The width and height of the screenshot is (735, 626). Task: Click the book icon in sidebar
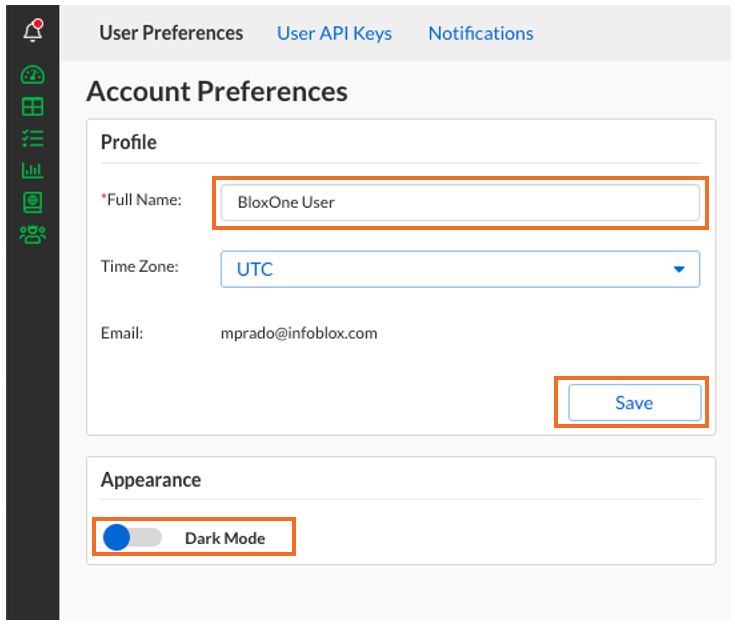32,203
